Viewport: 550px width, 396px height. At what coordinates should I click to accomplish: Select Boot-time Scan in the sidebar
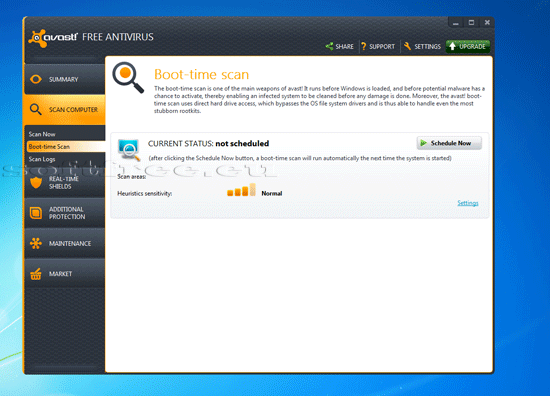pos(66,147)
